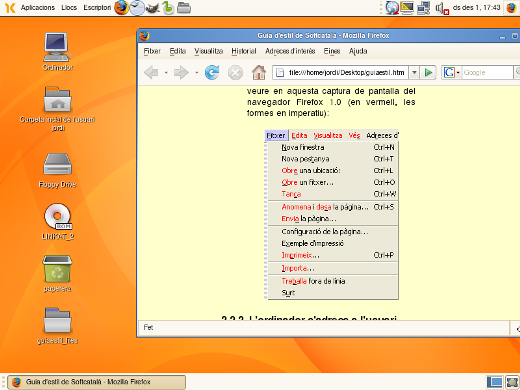Open the Llocs panel menu

[x=69, y=7]
